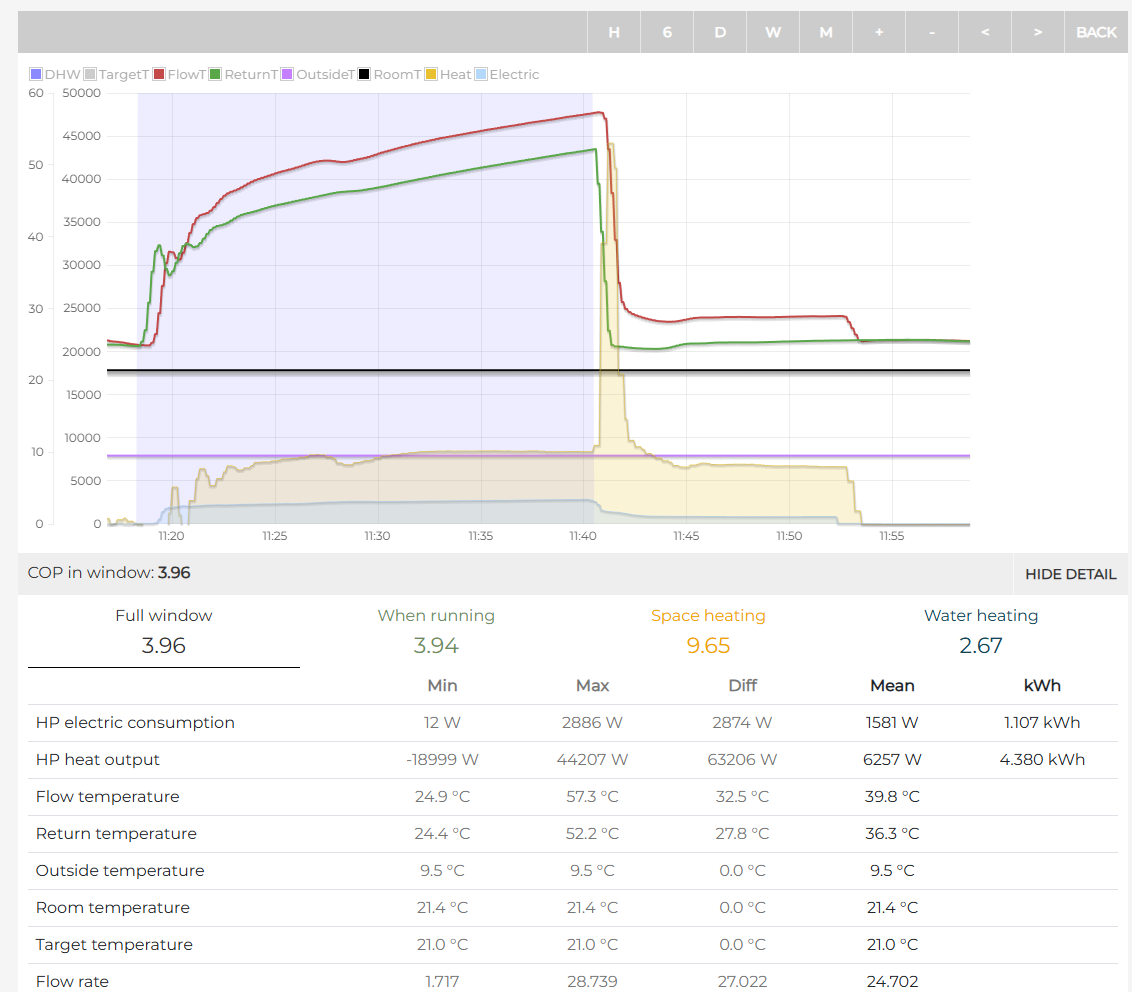Select the Full window COP tab
1132x992 pixels.
(163, 631)
